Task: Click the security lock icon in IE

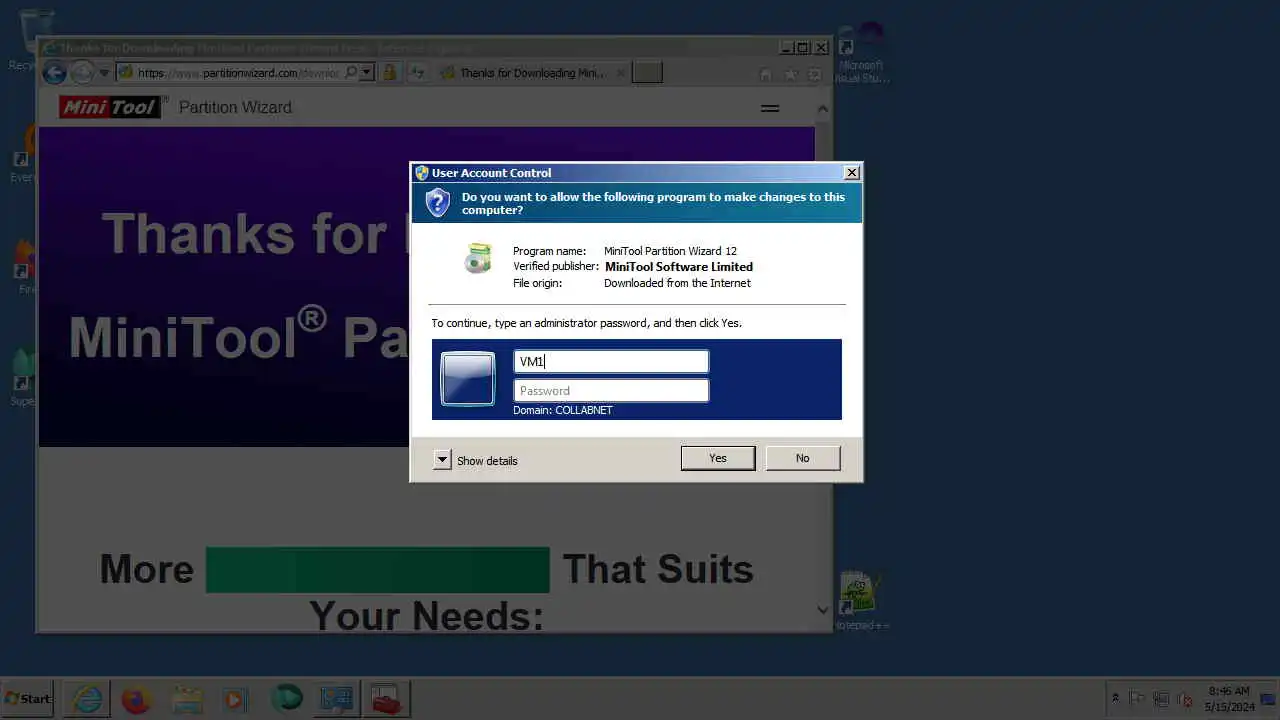Action: [x=390, y=72]
